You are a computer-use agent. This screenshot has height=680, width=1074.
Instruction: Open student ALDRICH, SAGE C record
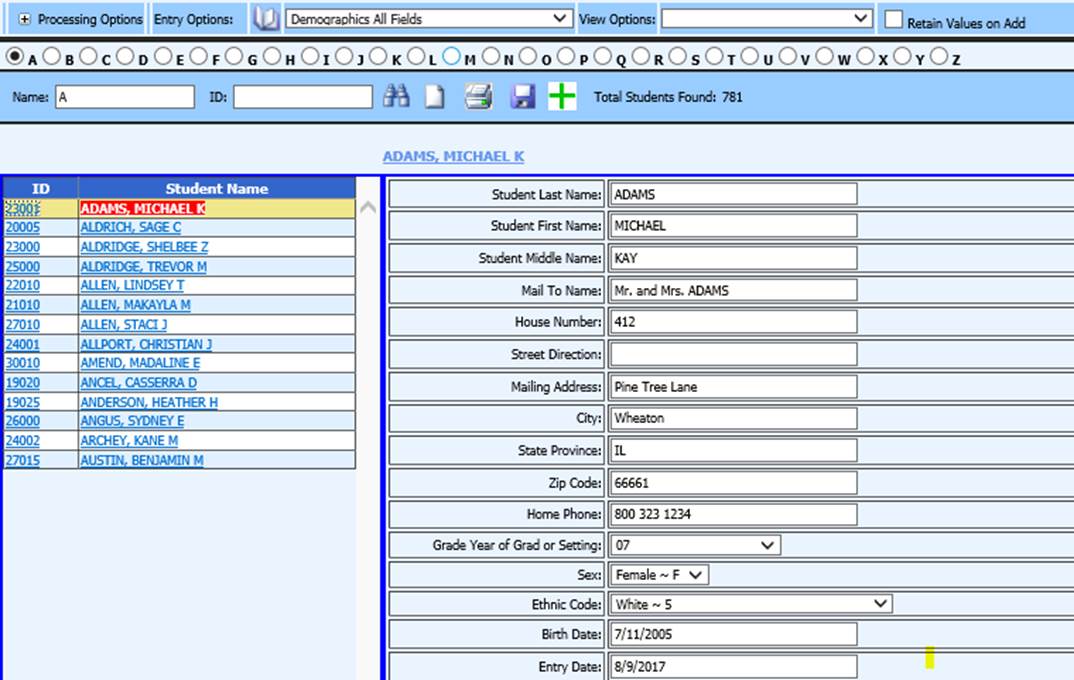click(x=130, y=228)
